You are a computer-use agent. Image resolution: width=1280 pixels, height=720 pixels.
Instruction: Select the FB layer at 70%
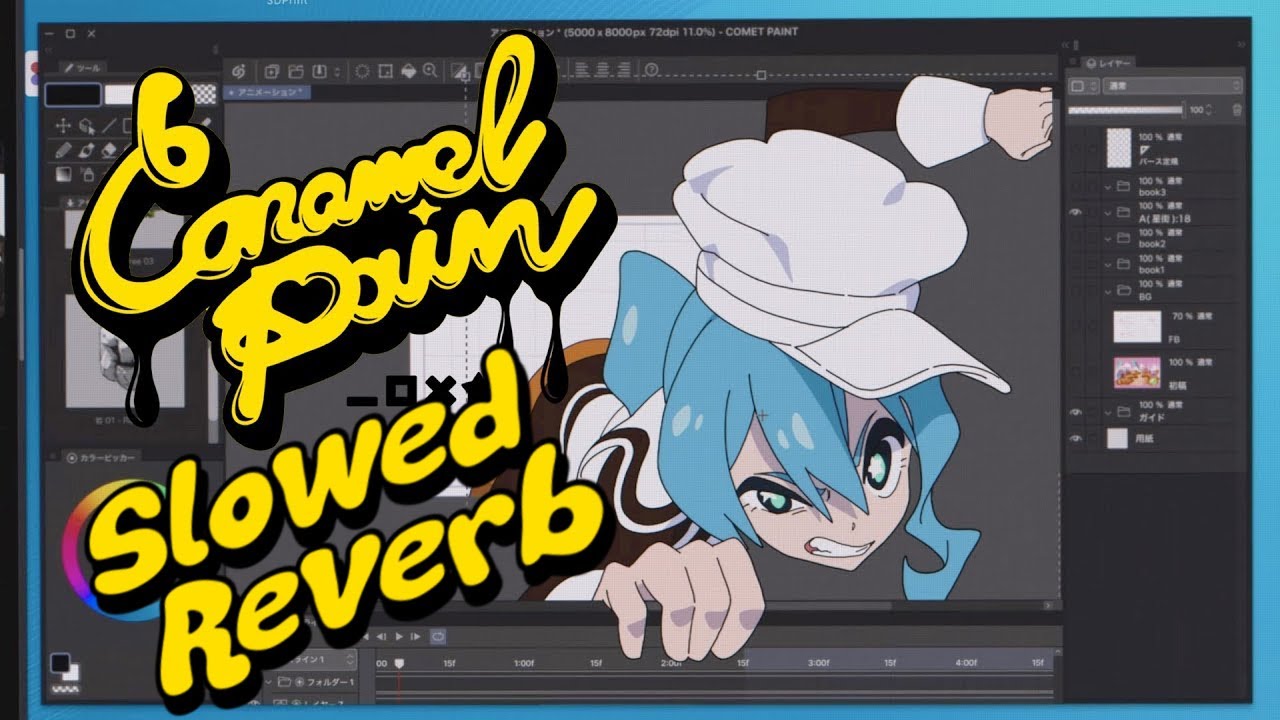point(1158,326)
